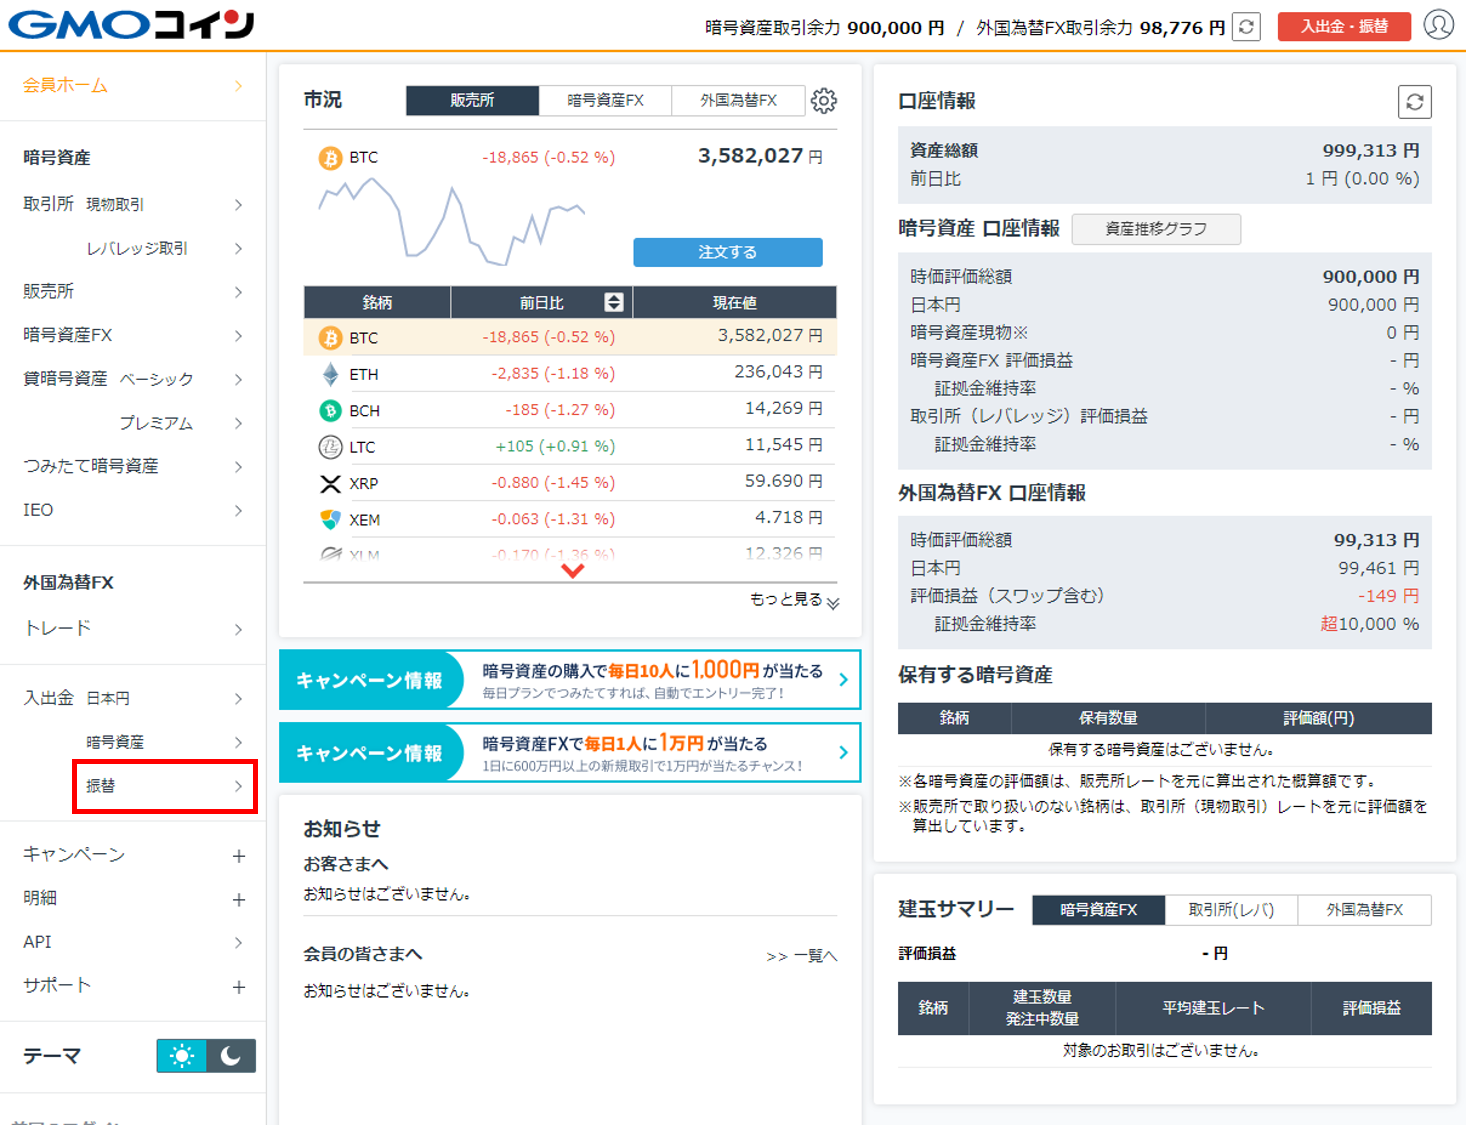Open 入出金 日本円 menu item
The height and width of the screenshot is (1125, 1466).
click(x=133, y=698)
